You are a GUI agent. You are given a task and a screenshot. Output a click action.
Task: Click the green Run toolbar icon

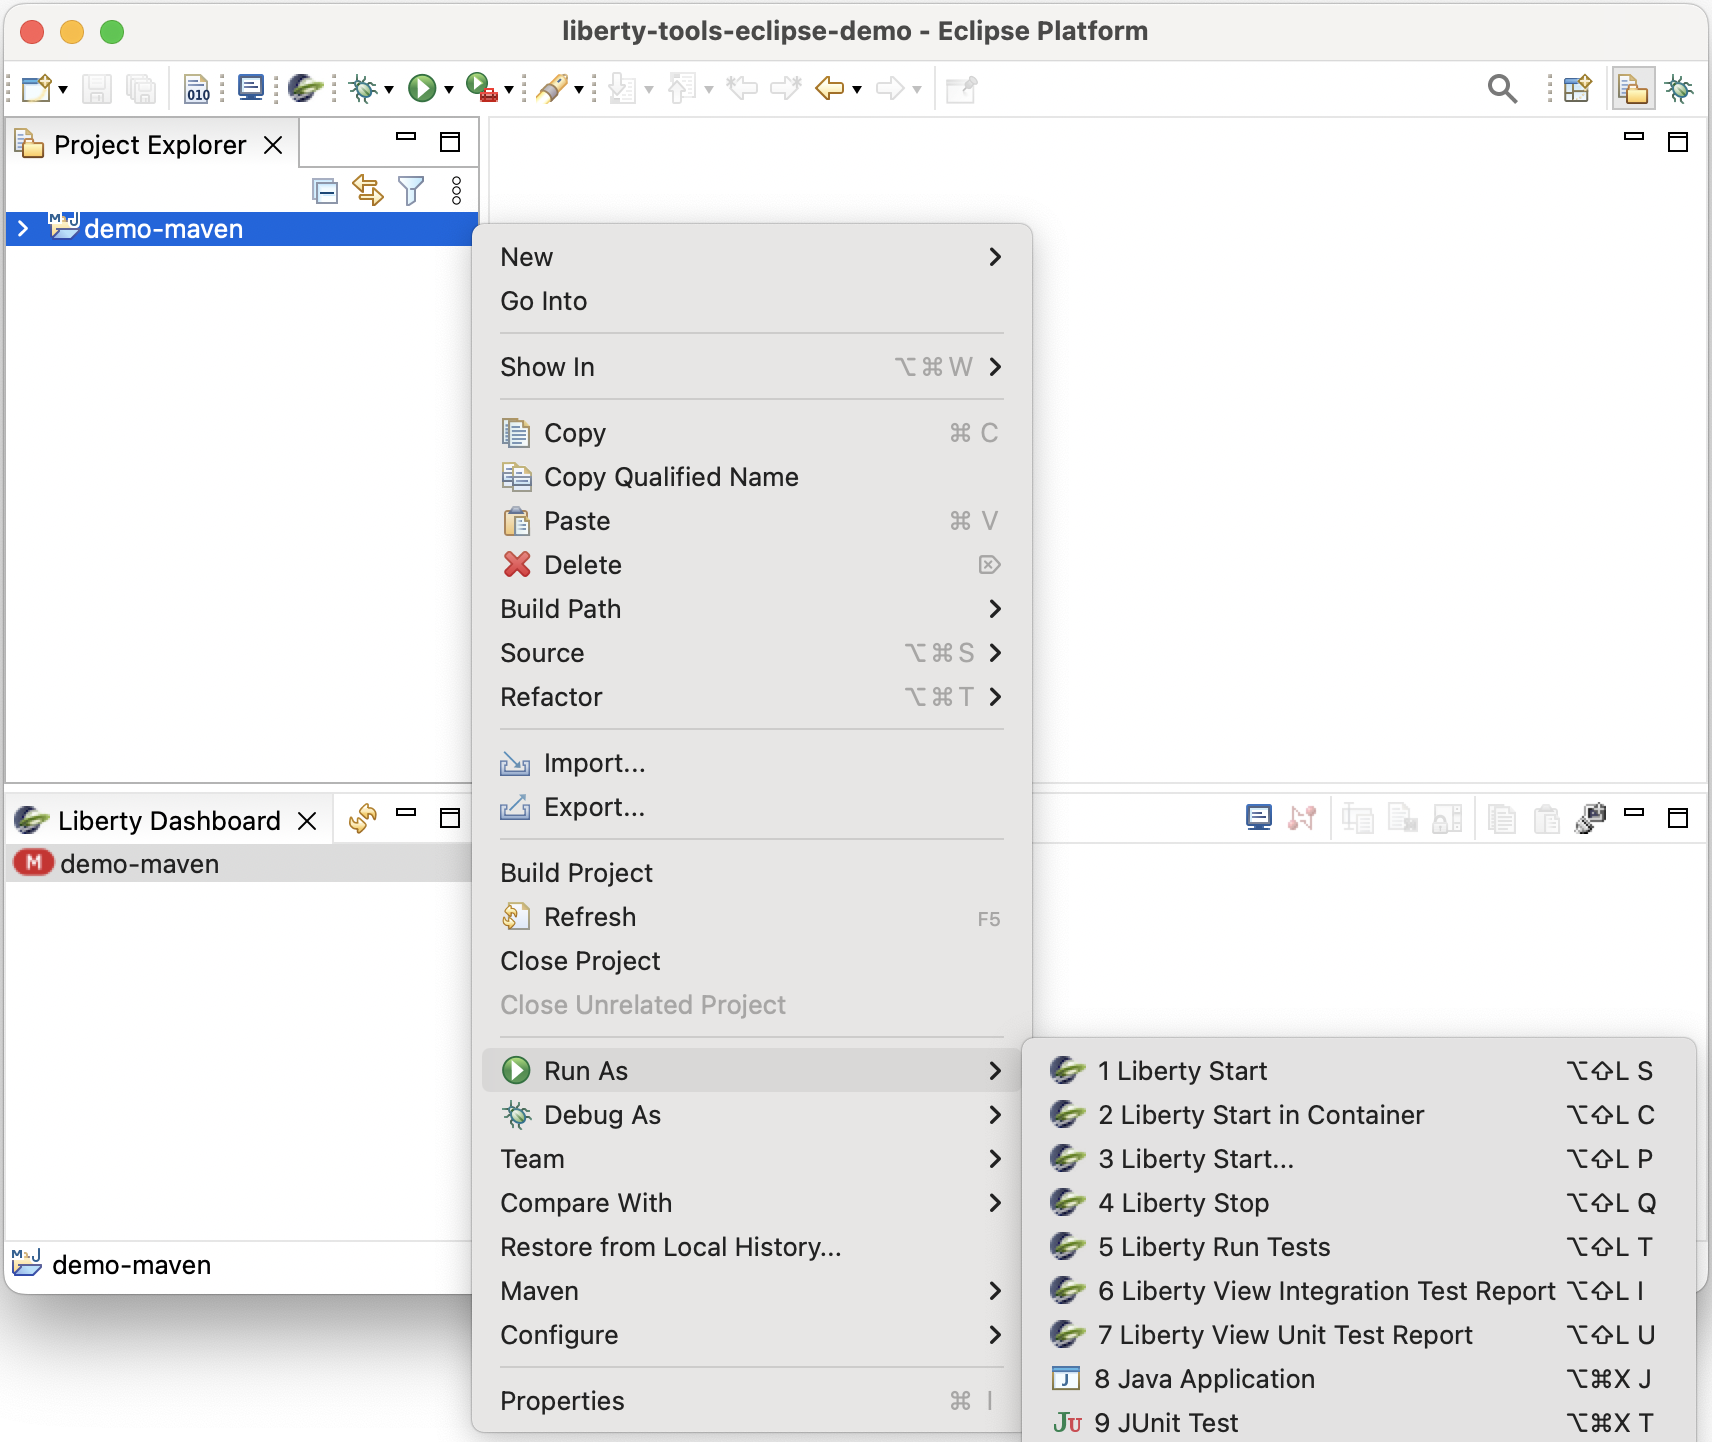pos(422,89)
